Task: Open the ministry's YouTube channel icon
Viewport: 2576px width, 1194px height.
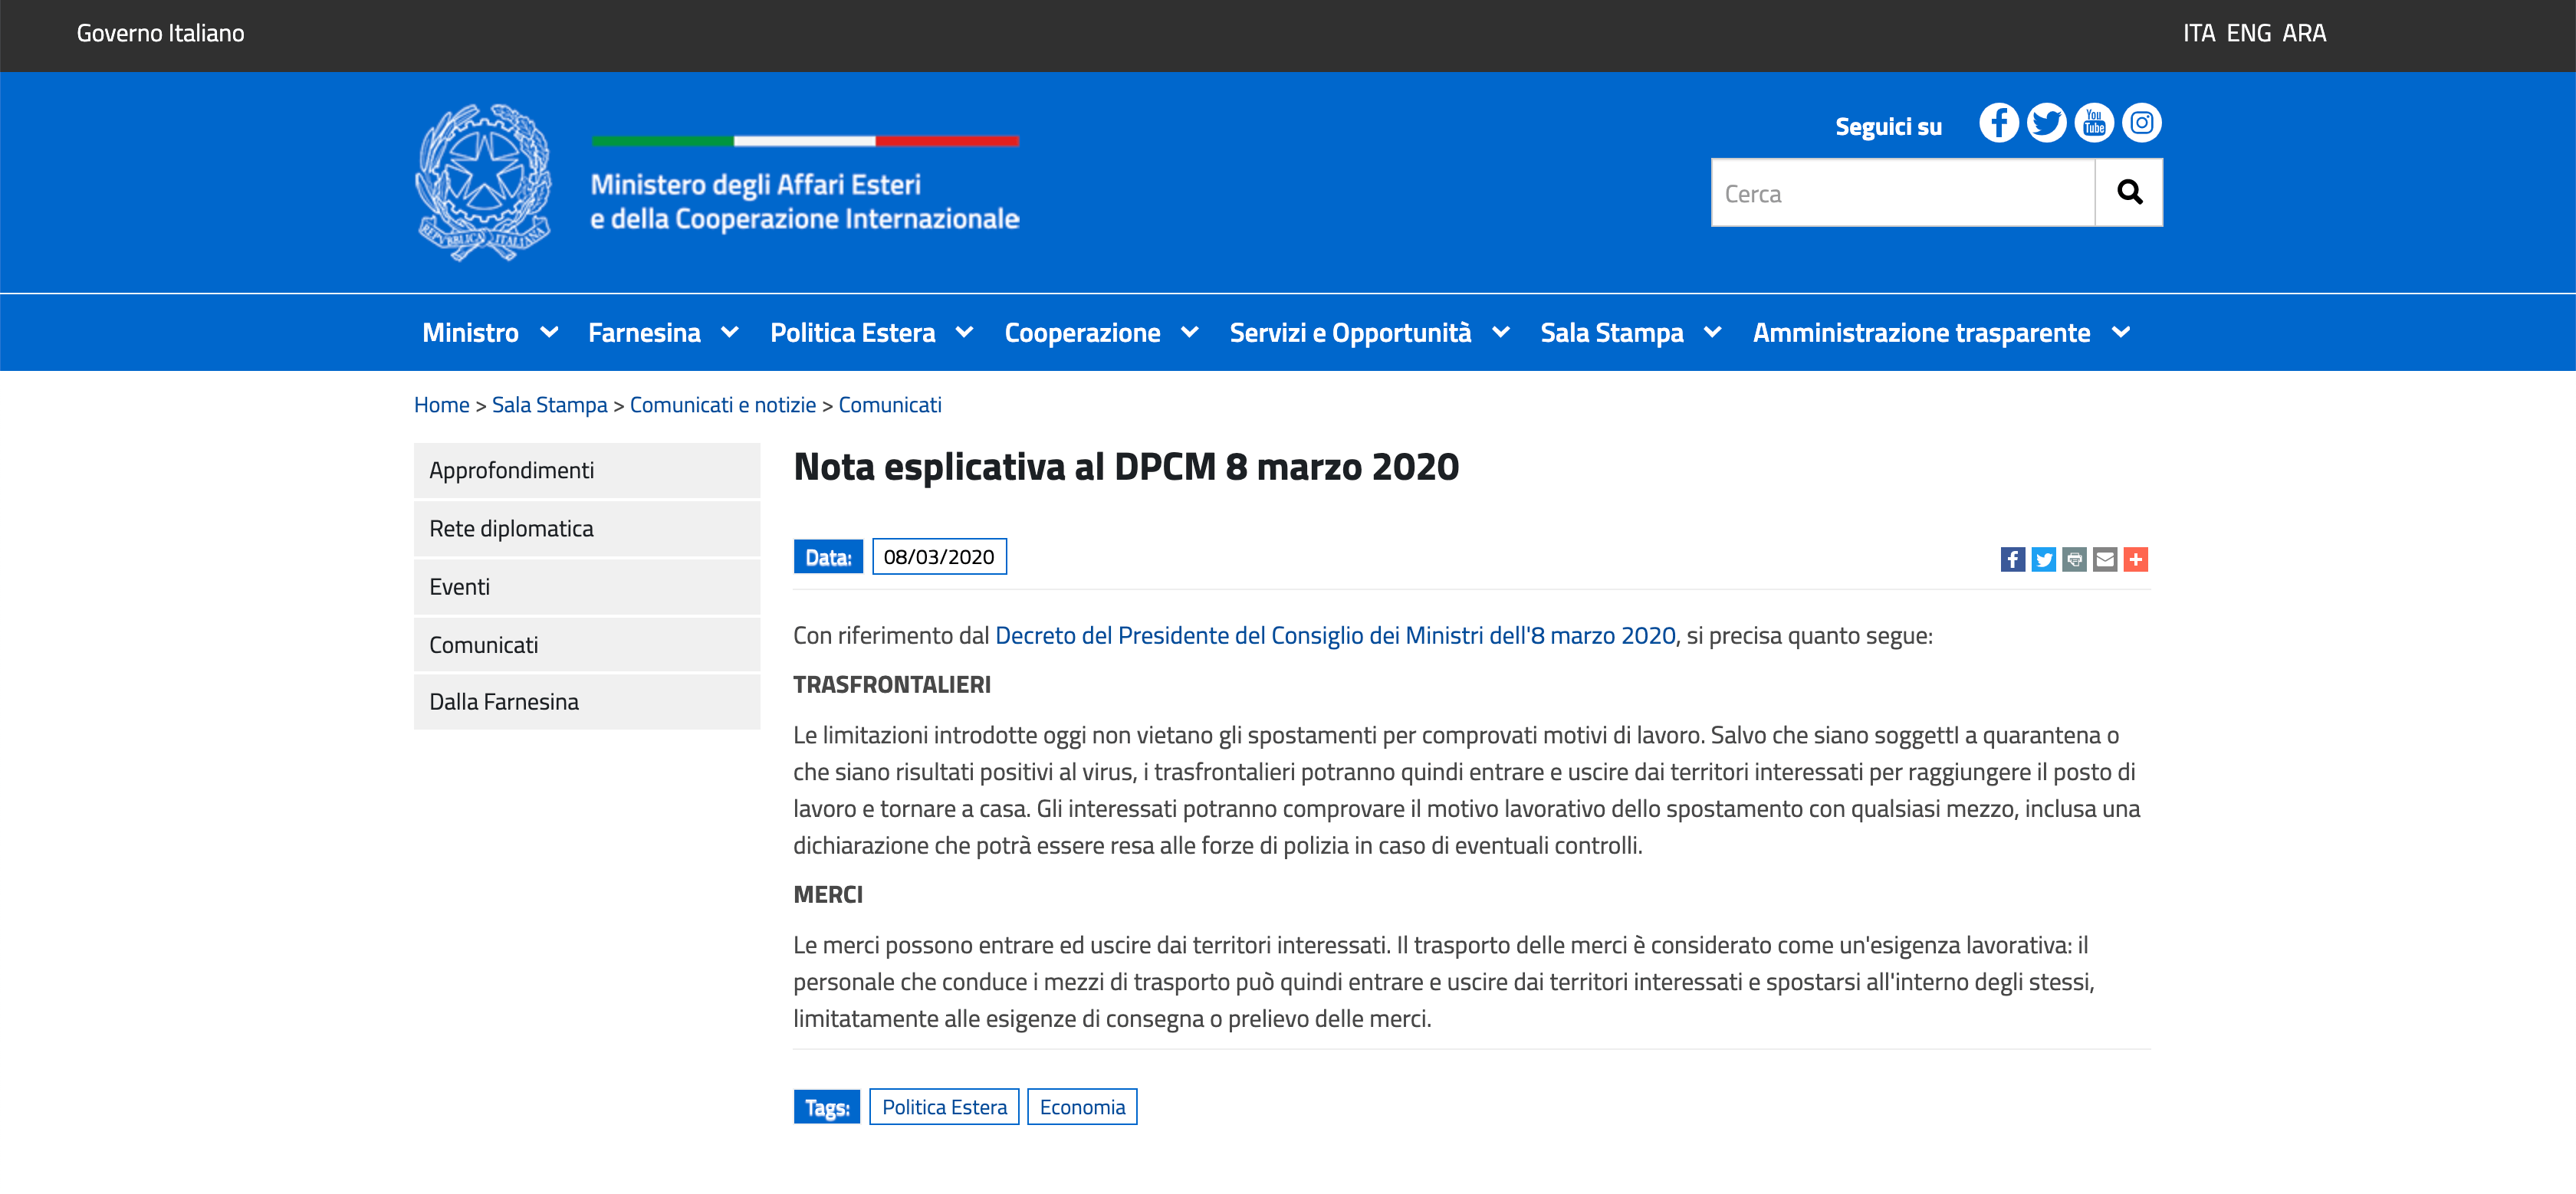Action: tap(2094, 123)
